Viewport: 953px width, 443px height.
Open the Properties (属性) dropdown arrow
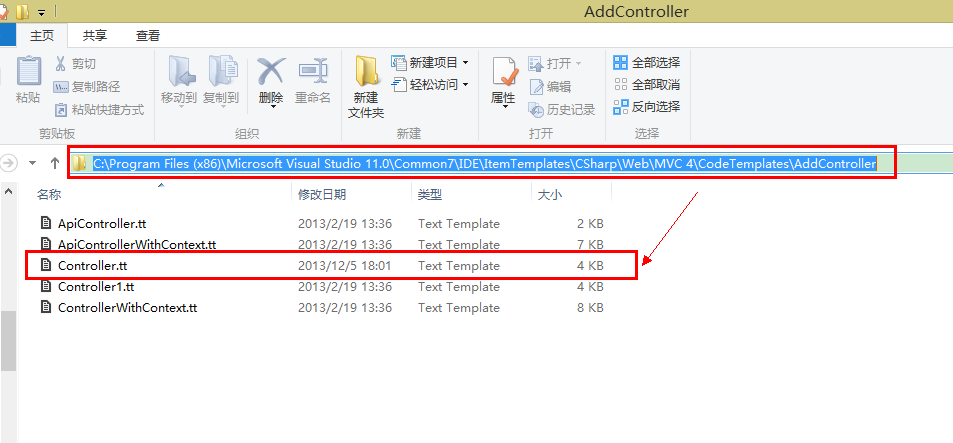pyautogui.click(x=504, y=108)
